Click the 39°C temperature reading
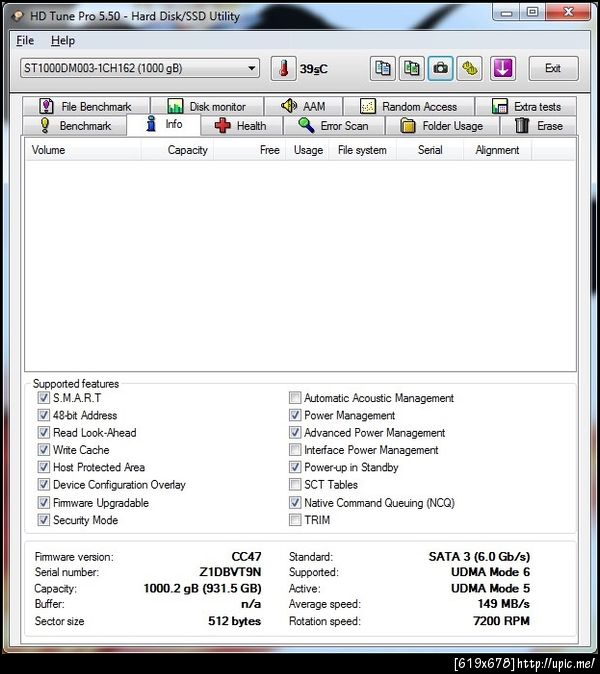The image size is (600, 674). click(314, 69)
